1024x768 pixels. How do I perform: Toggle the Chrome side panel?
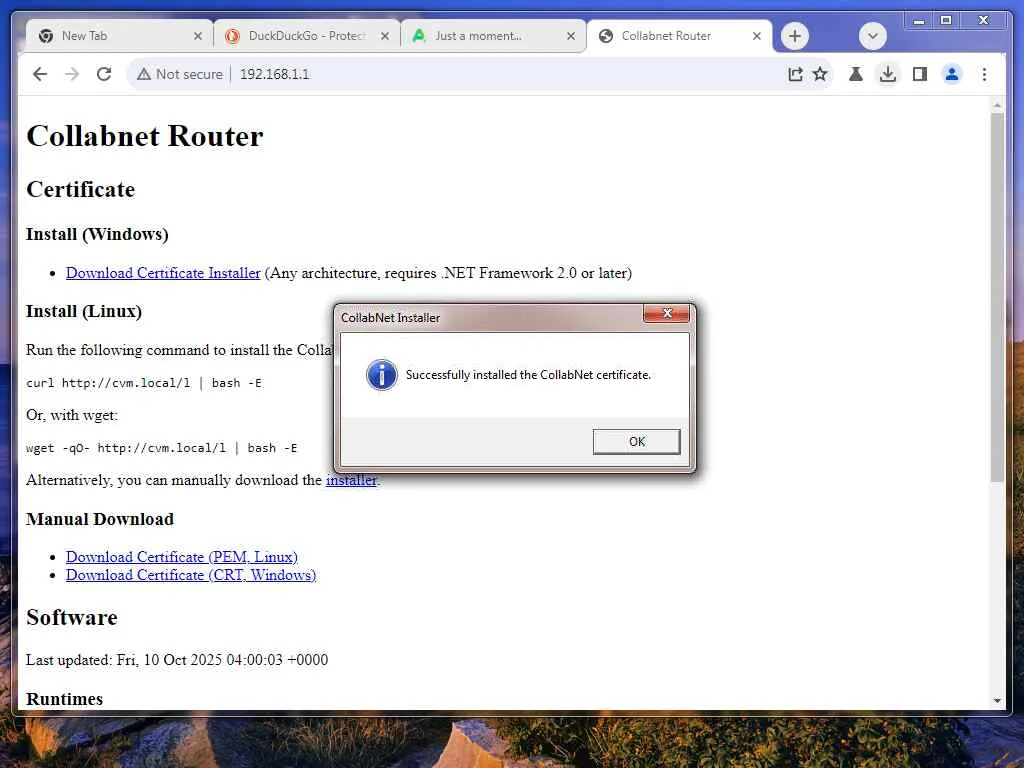[920, 74]
